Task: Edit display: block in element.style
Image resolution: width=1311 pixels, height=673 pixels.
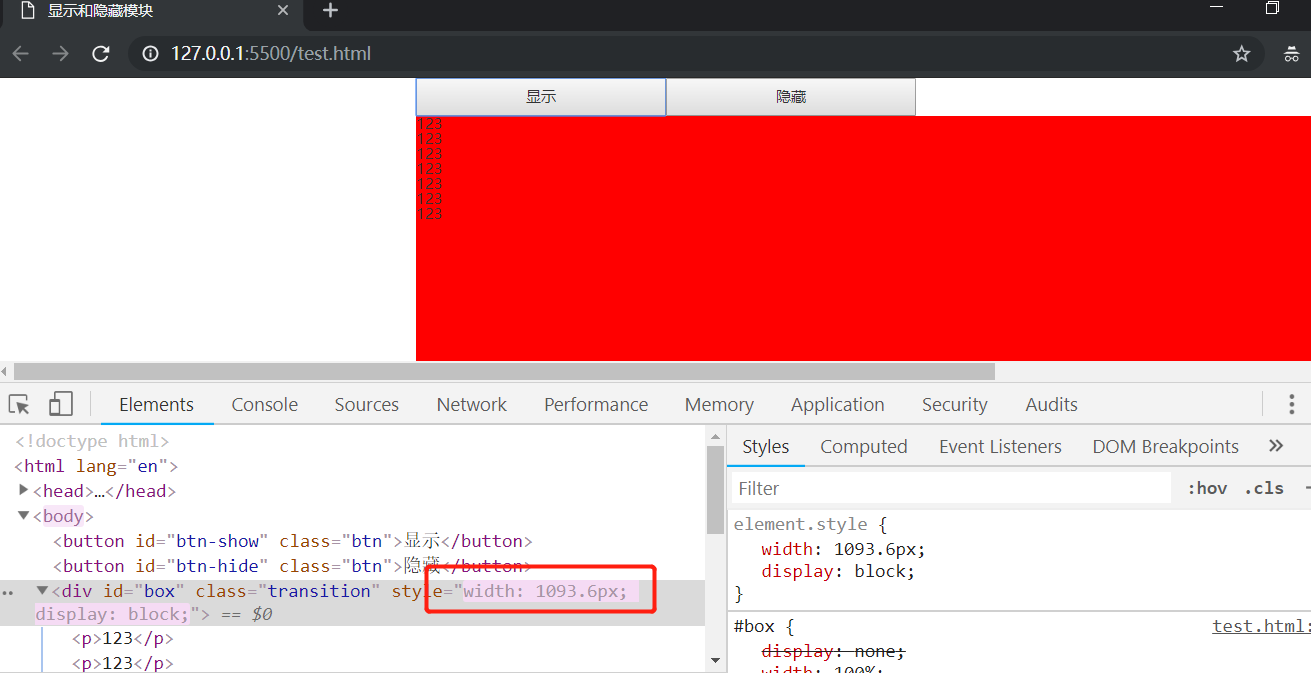Action: [838, 572]
